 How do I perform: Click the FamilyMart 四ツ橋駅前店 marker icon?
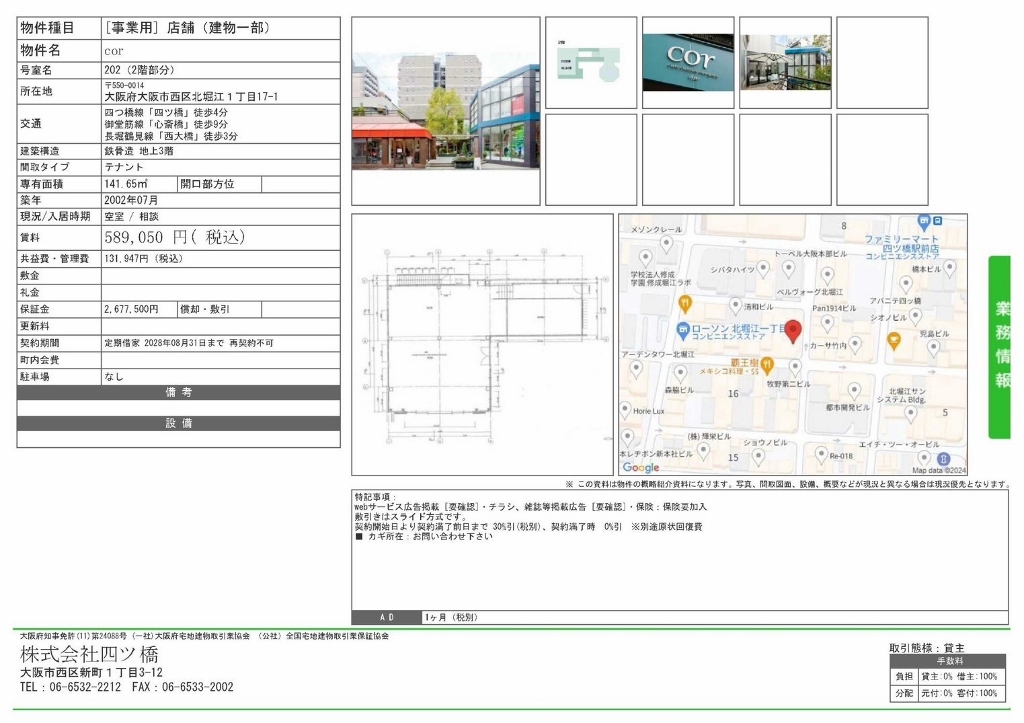click(923, 221)
